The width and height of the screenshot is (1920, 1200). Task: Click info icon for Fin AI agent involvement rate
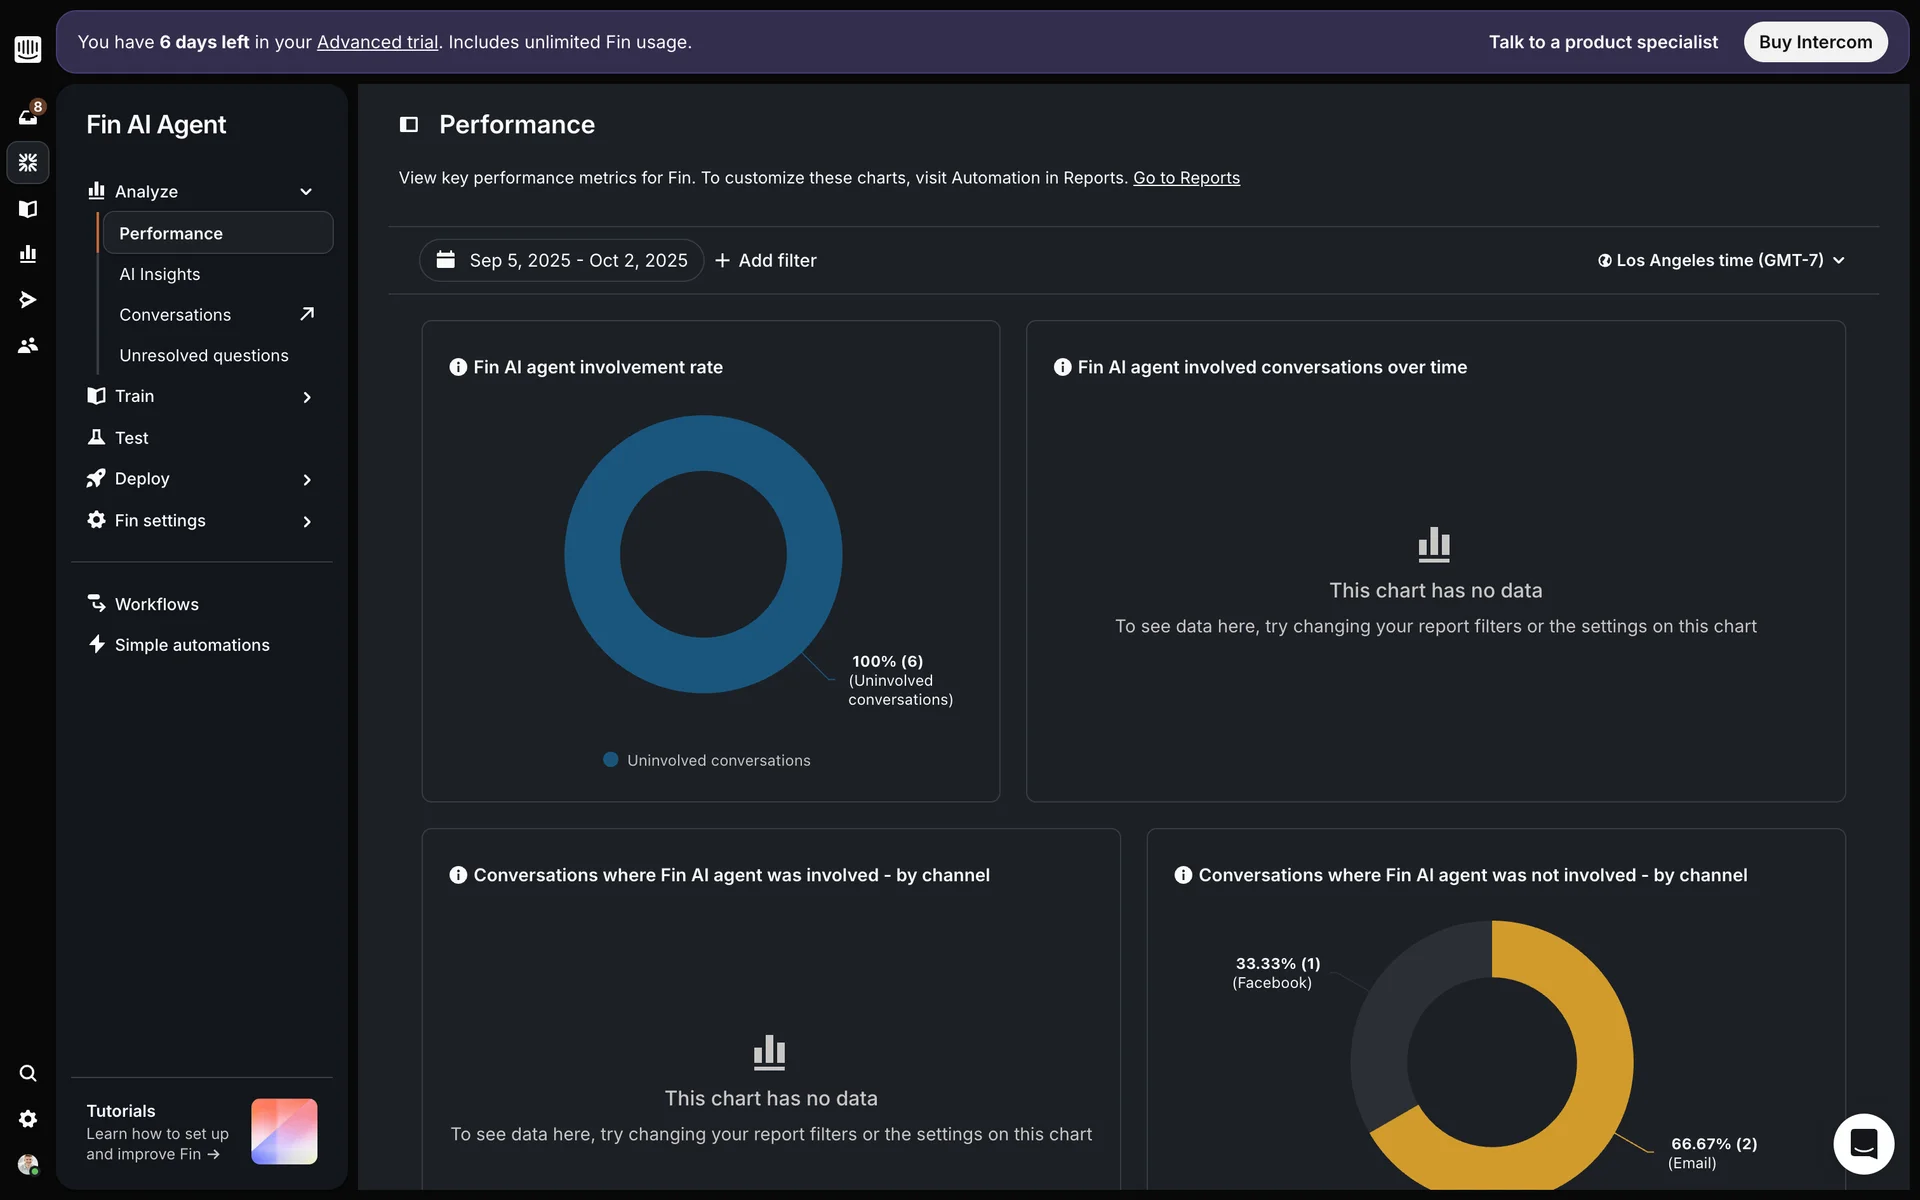(x=458, y=367)
